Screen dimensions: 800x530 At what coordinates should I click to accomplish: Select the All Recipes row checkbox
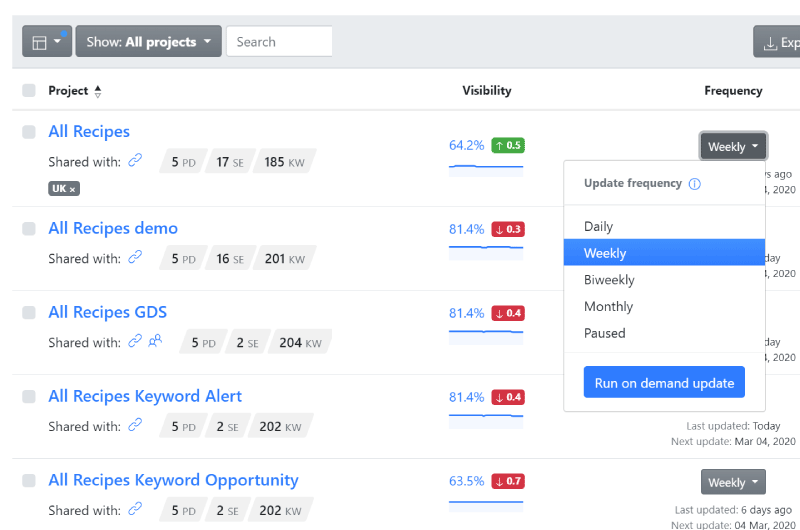29,132
